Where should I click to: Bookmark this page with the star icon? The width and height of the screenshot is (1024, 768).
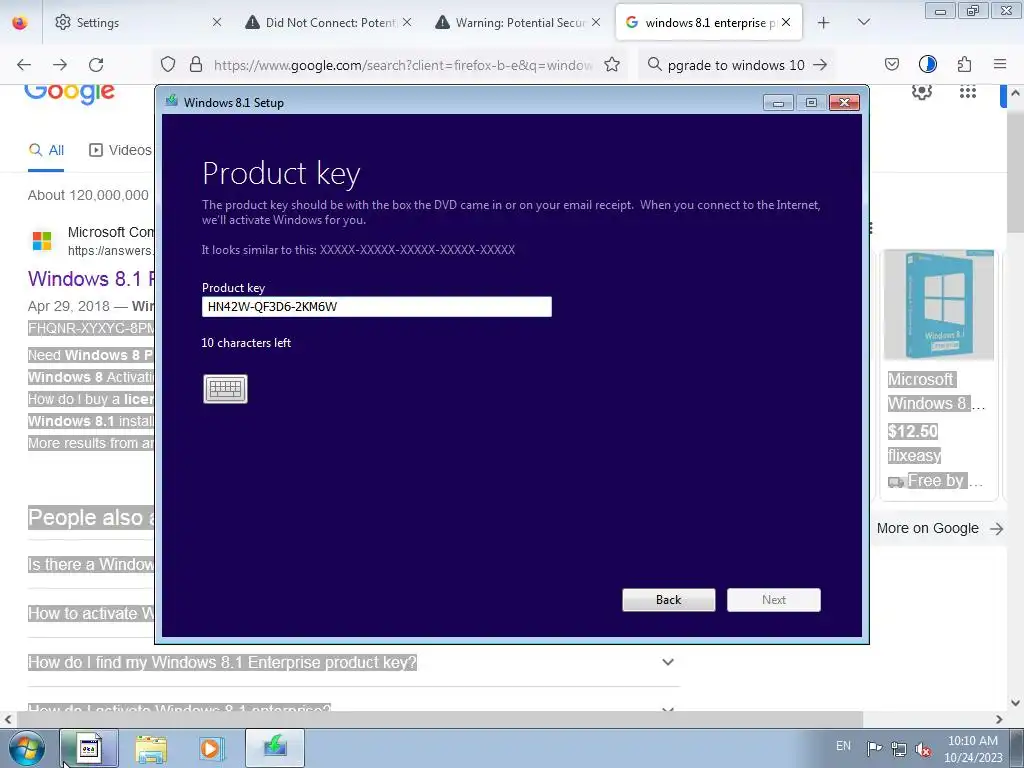pos(612,65)
